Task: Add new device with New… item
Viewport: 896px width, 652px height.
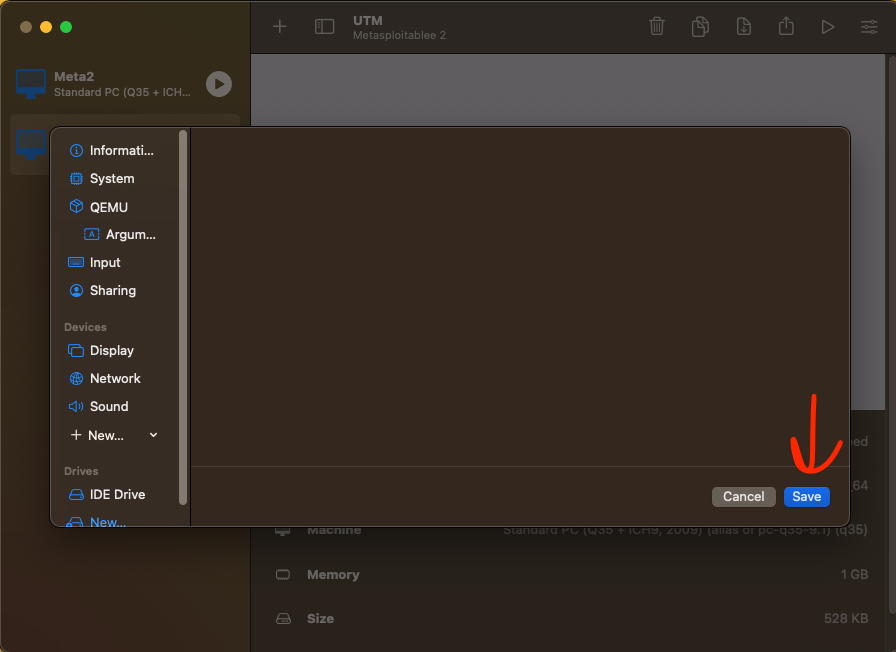Action: point(97,435)
